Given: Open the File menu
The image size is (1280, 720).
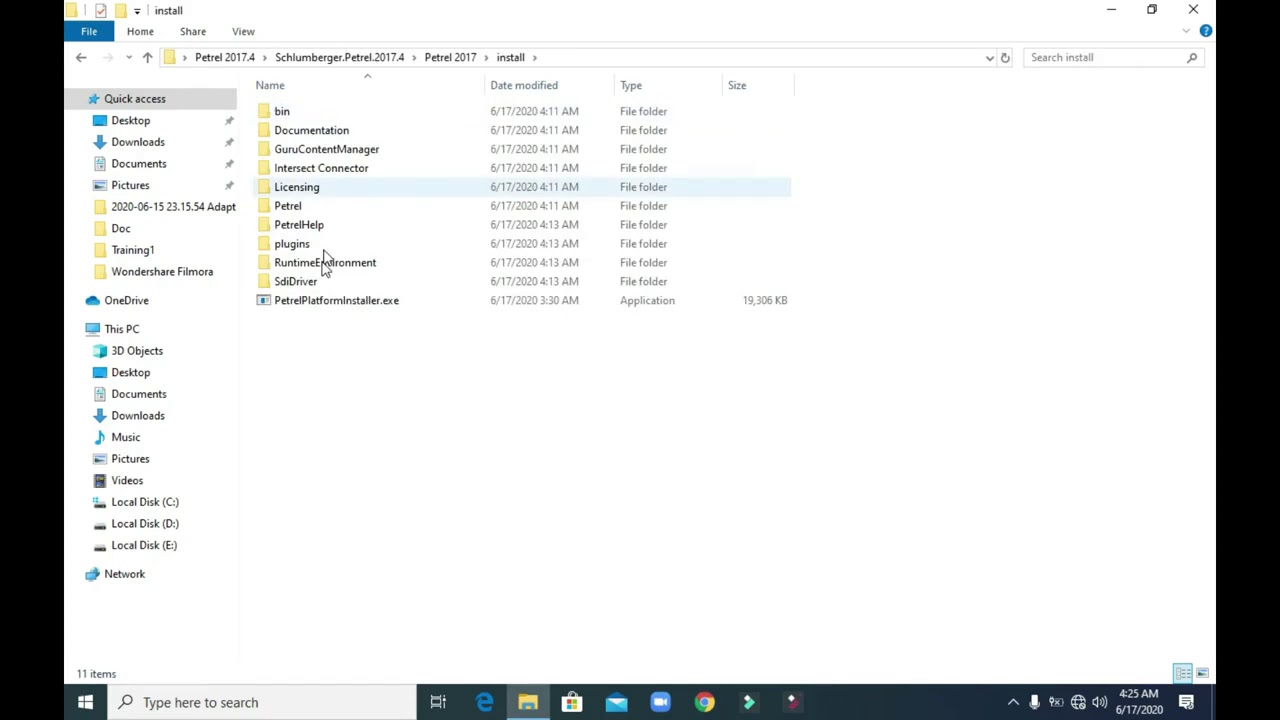Looking at the screenshot, I should tap(89, 31).
